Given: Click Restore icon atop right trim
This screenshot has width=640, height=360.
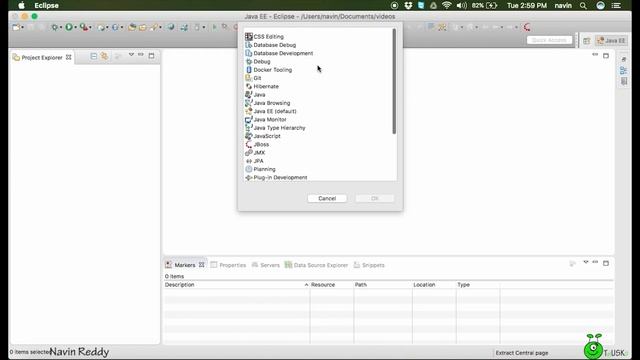Looking at the screenshot, I should (x=624, y=60).
